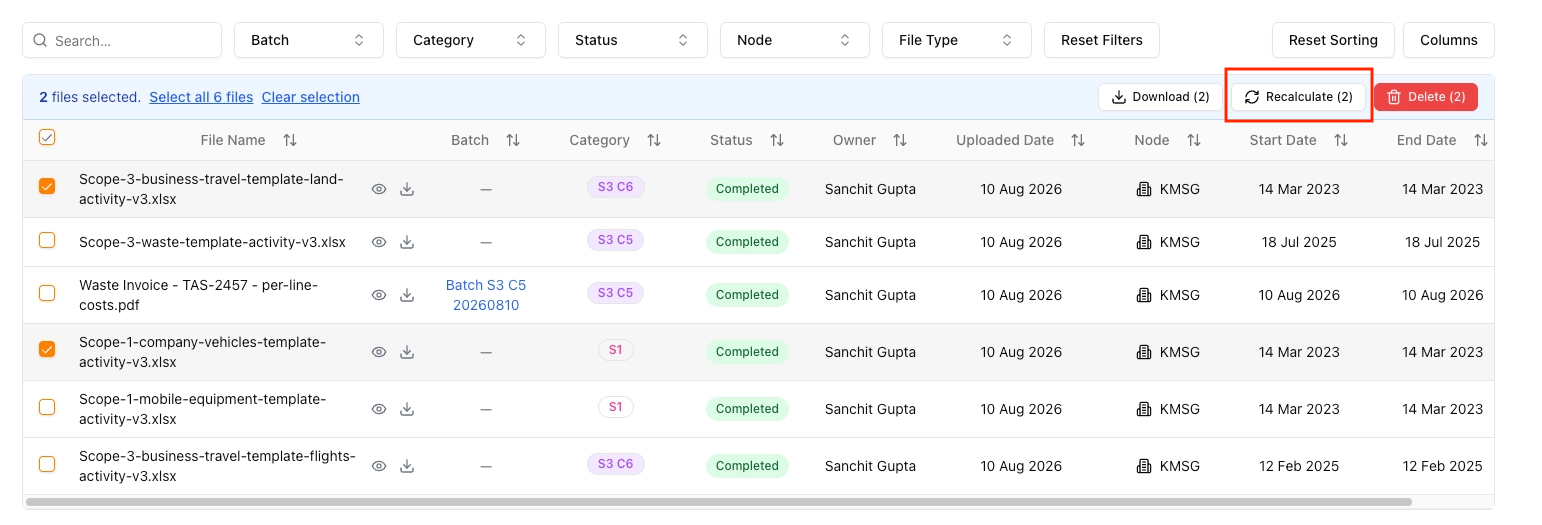This screenshot has width=1542, height=525.
Task: Check the Waste Invoice TAS-2457 row checkbox
Action: 47,293
